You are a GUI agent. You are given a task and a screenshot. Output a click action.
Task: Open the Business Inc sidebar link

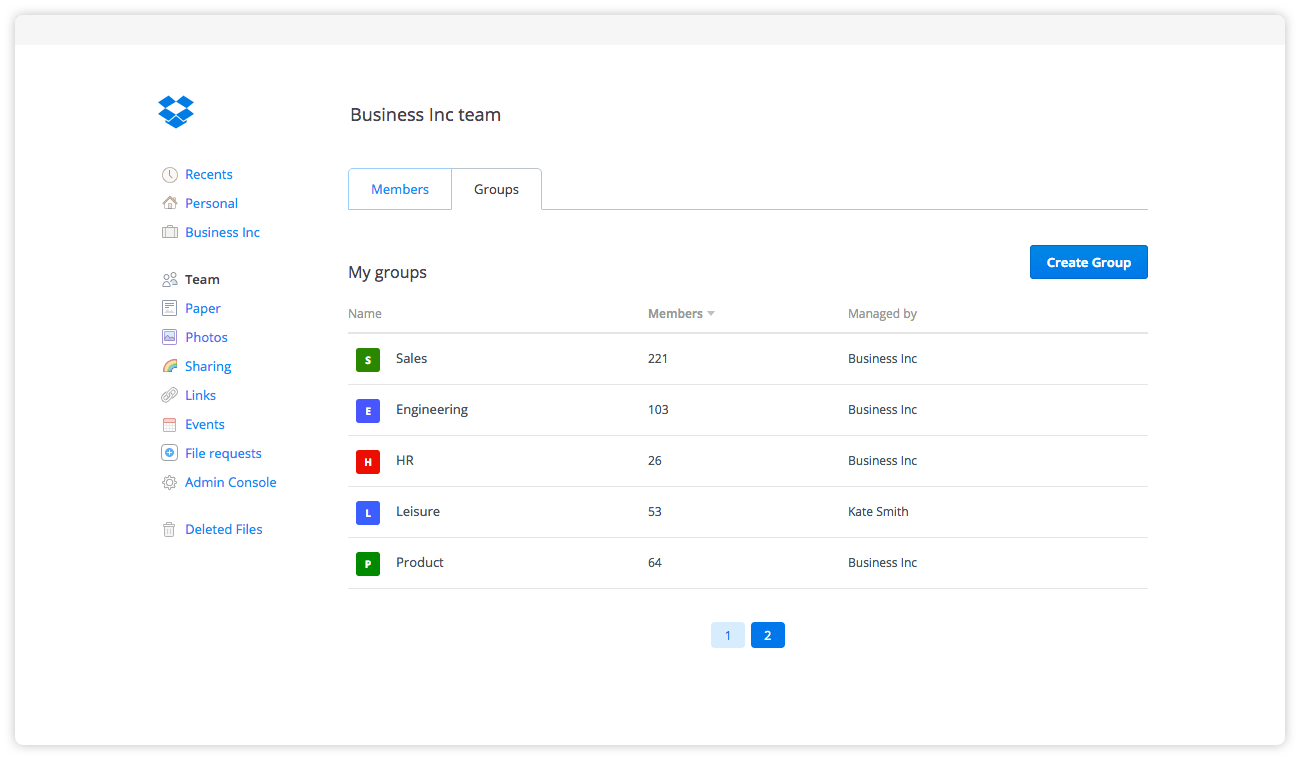[x=222, y=232]
